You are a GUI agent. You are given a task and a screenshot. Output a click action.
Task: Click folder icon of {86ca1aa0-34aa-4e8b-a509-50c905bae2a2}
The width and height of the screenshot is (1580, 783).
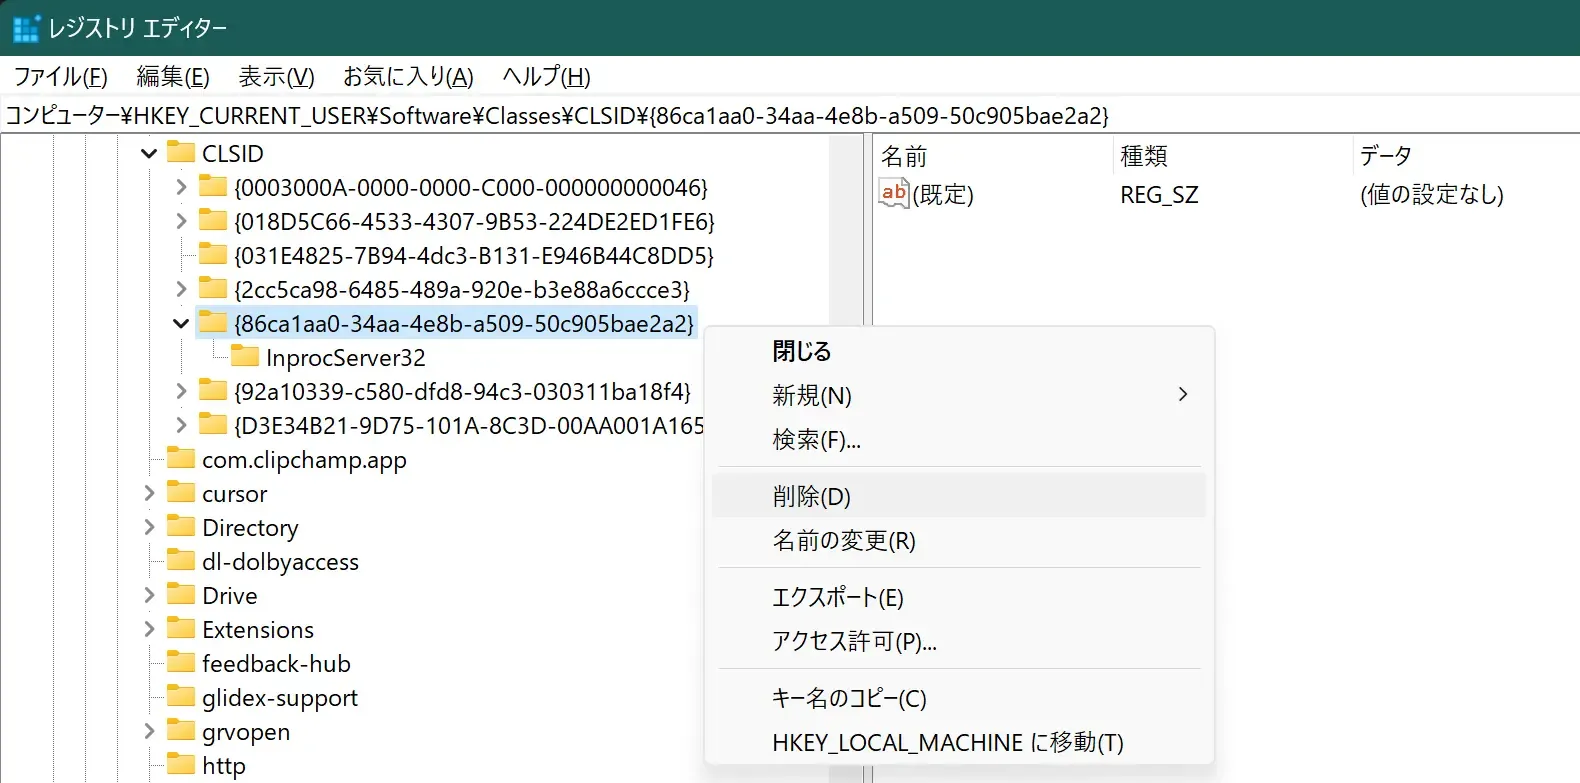tap(213, 322)
